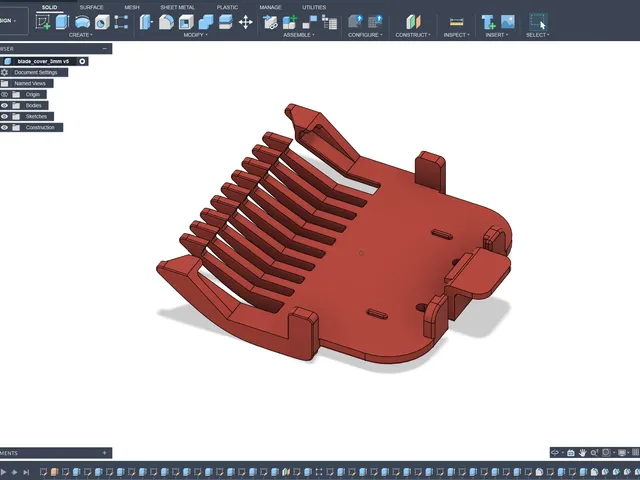Image resolution: width=640 pixels, height=480 pixels.
Task: Select the Move/Copy tool
Action: [x=245, y=22]
